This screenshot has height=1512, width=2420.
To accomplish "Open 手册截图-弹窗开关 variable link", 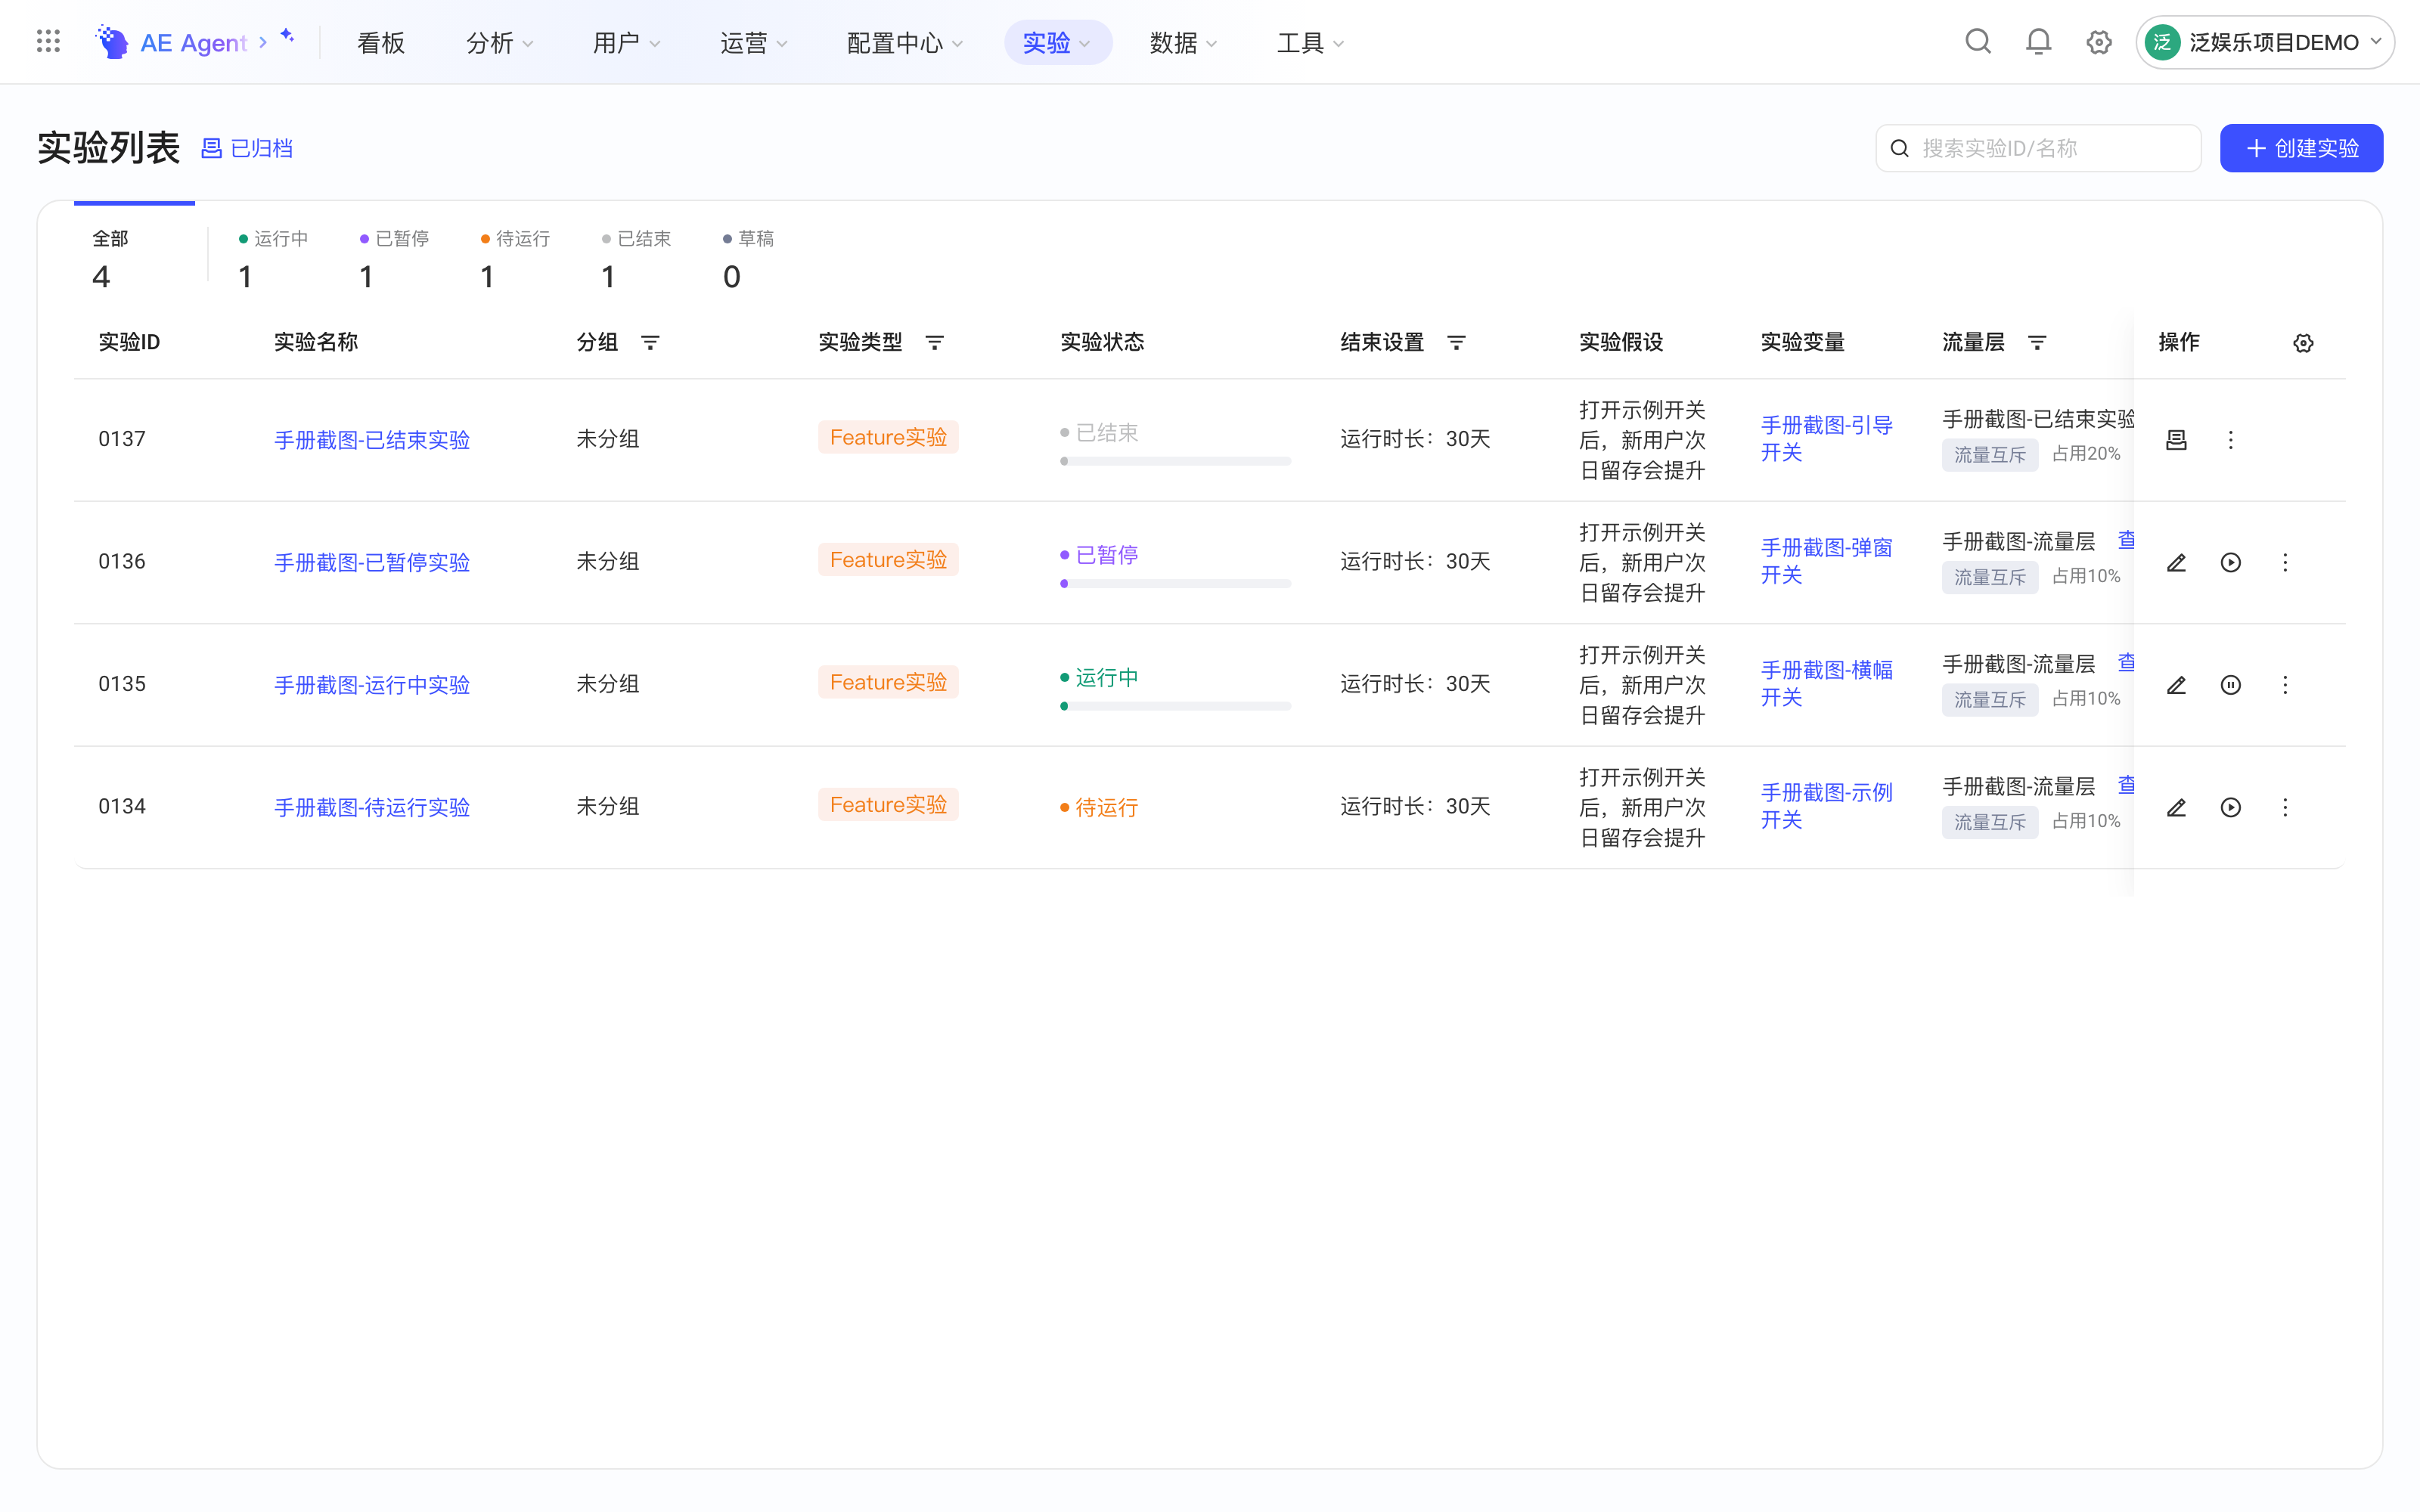I will 1826,561.
